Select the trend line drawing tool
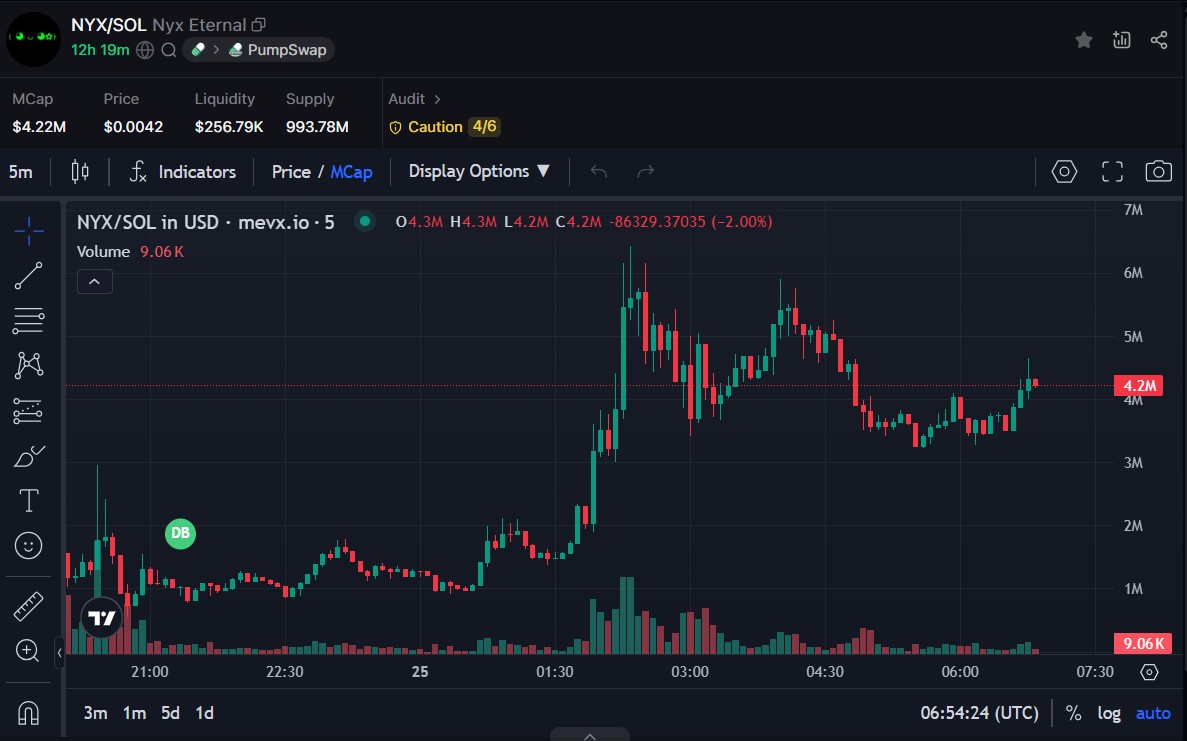This screenshot has width=1187, height=741. (x=29, y=276)
